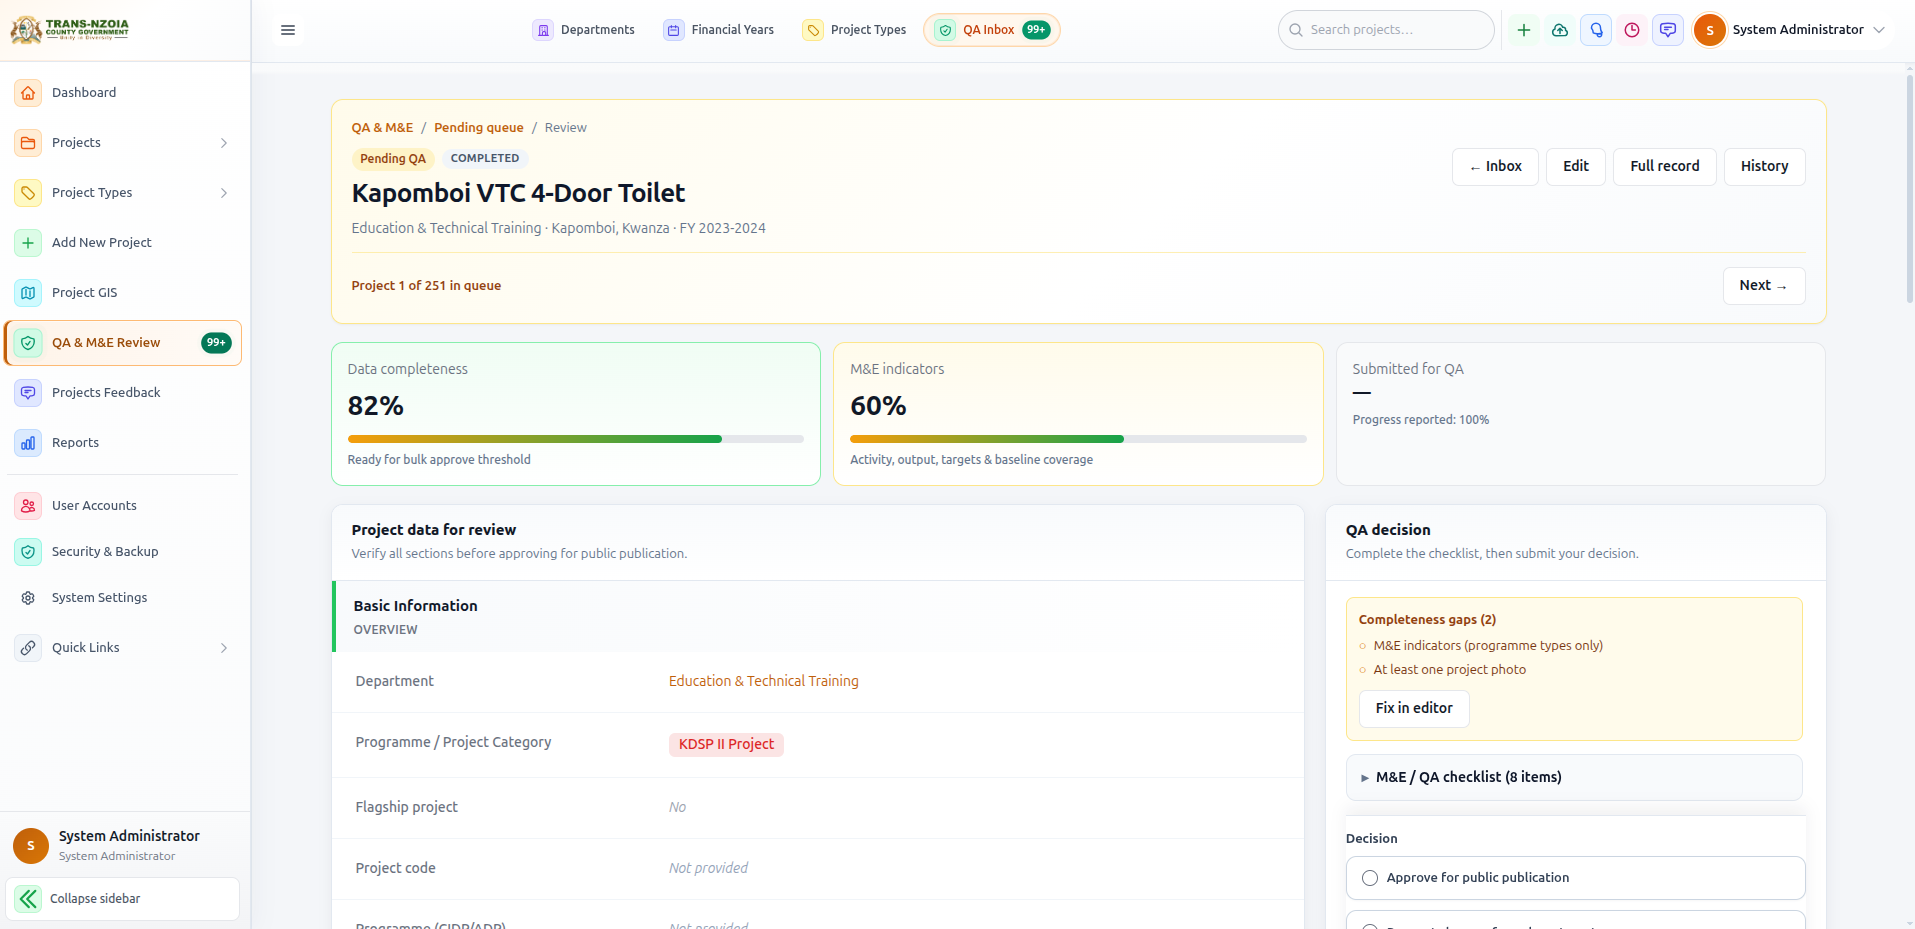The image size is (1915, 929).
Task: Click the Quick Links chain icon
Action: coord(28,648)
